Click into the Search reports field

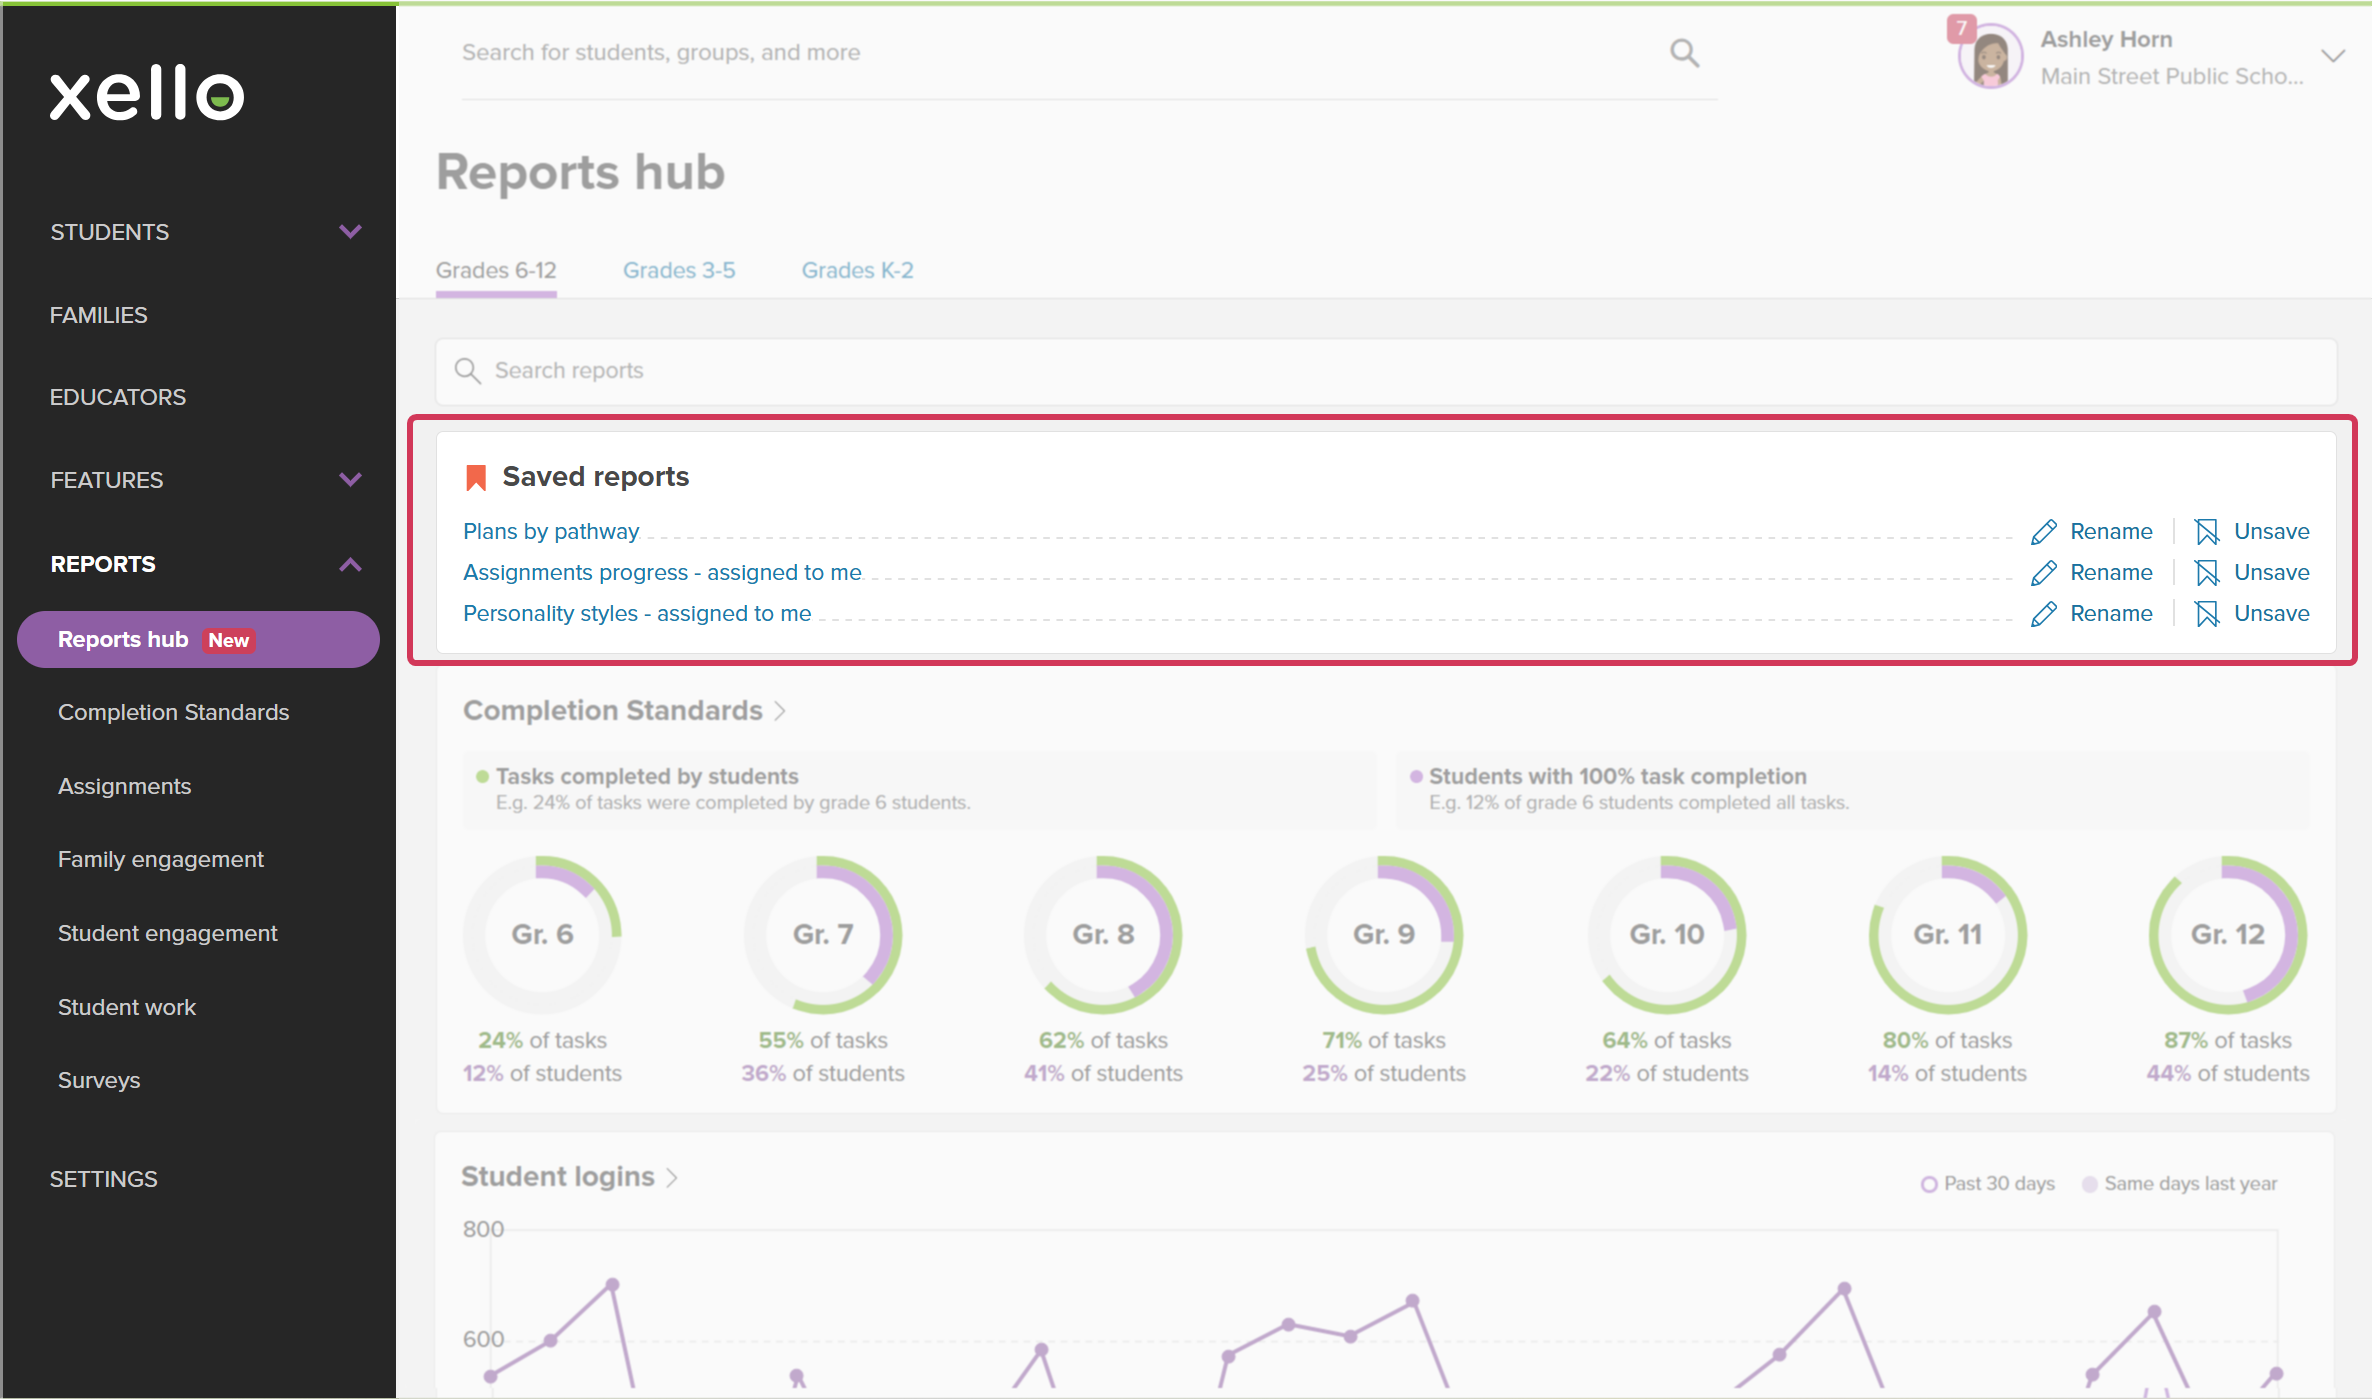(x=1386, y=371)
